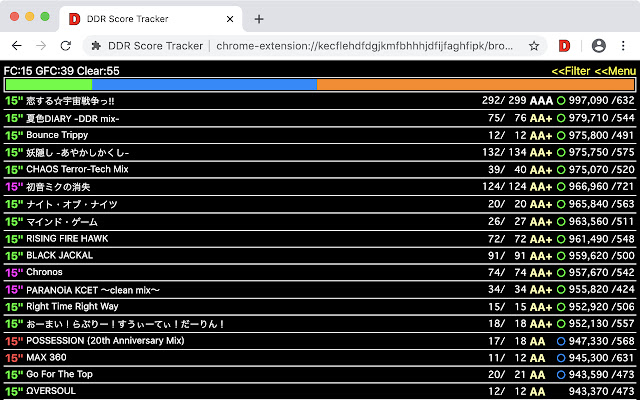Screen dimensions: 640x400
Task: Click the green full-combo circle for Bounce Trippy
Action: 561,136
